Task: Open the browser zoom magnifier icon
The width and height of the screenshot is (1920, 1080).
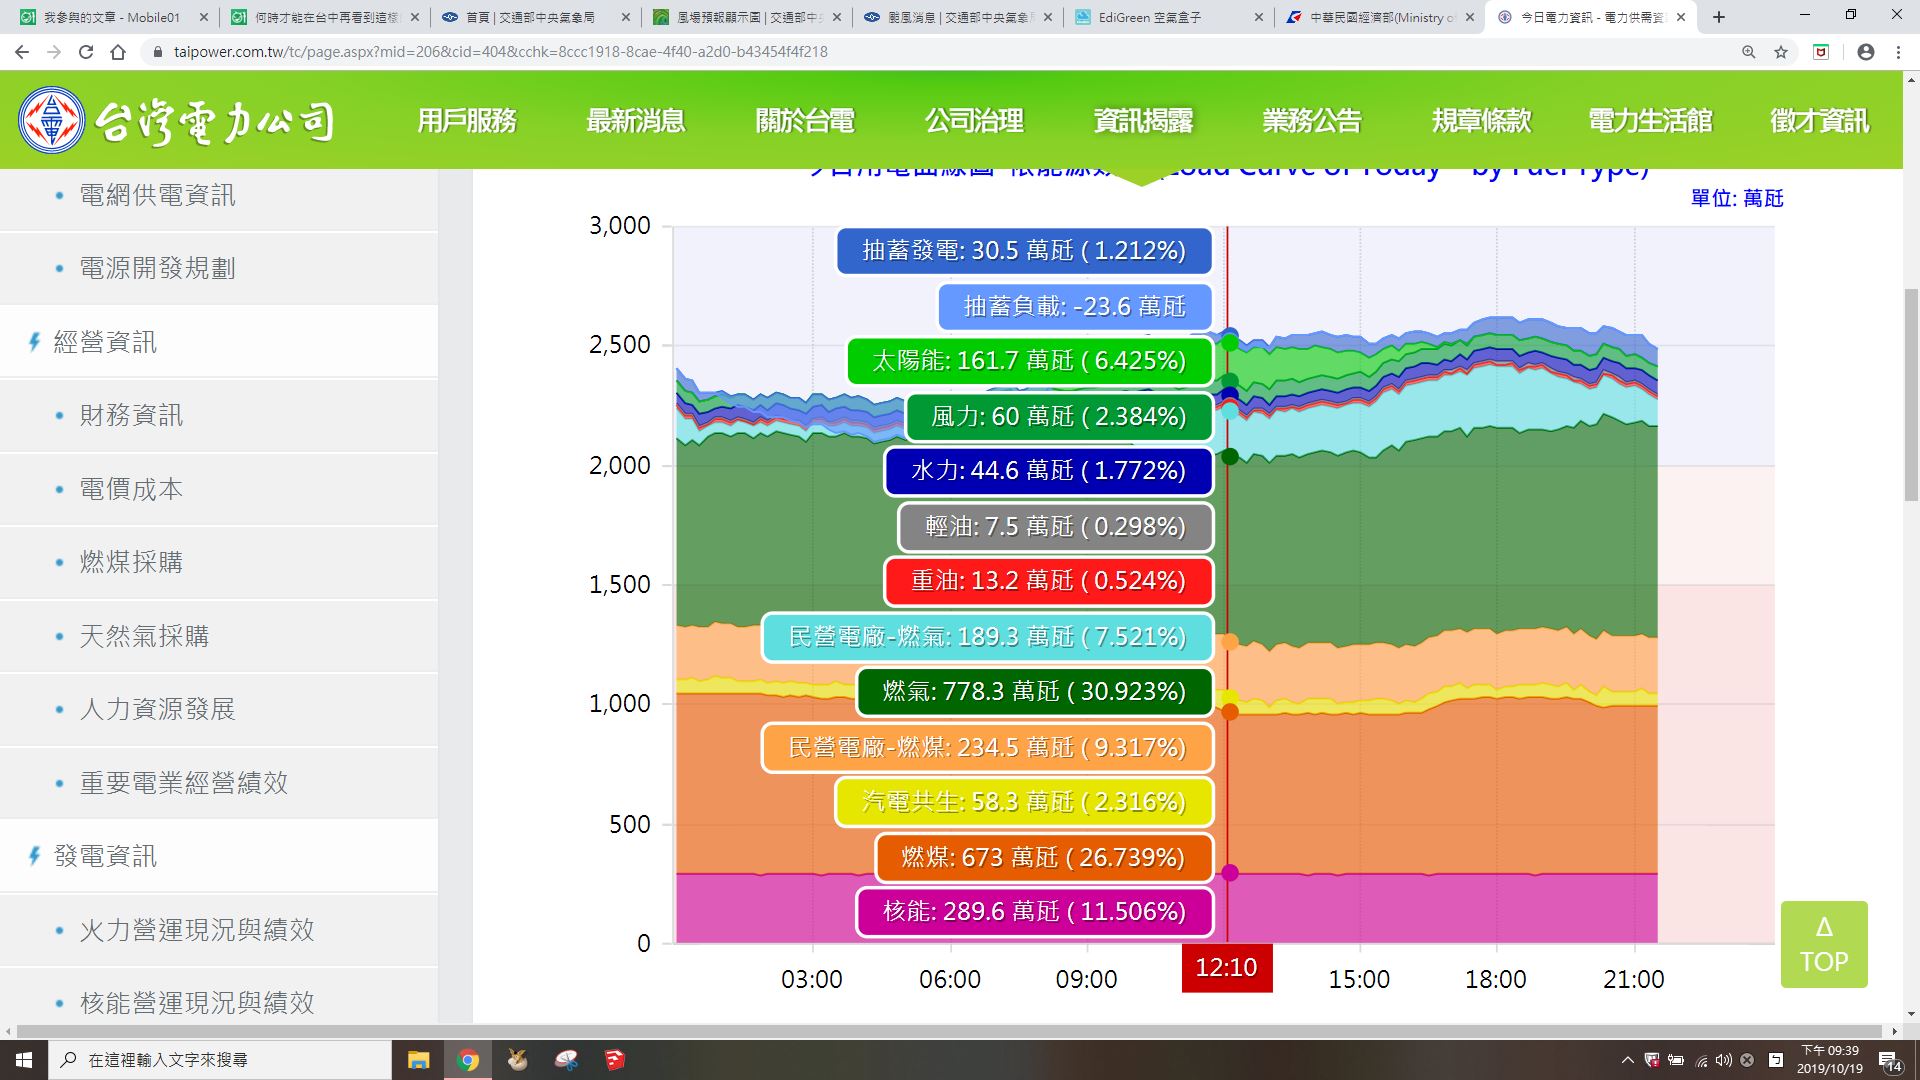Action: pos(1749,52)
